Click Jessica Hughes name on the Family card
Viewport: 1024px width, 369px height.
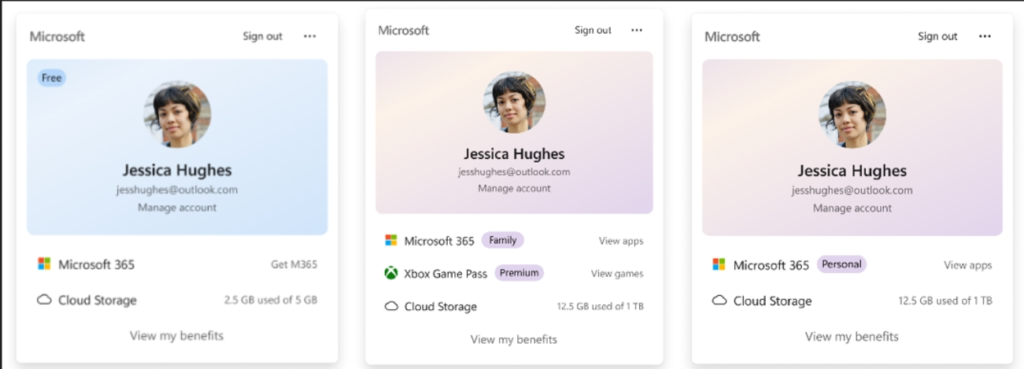514,154
